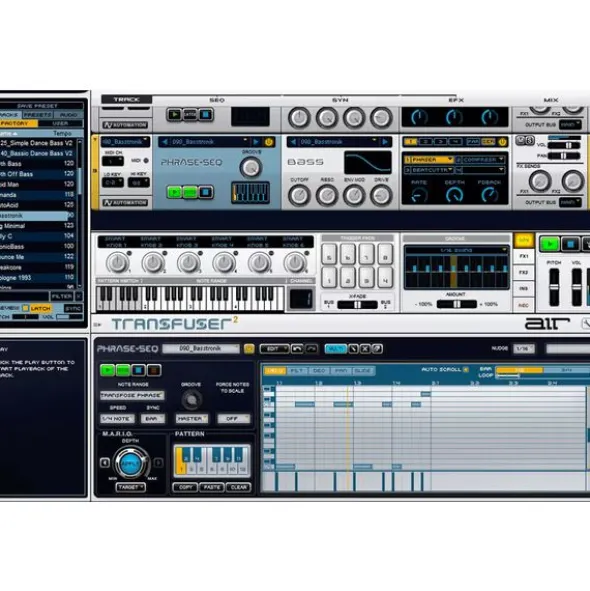The height and width of the screenshot is (591, 590).
Task: Toggle the track mute M button in Mix
Action: click(521, 141)
